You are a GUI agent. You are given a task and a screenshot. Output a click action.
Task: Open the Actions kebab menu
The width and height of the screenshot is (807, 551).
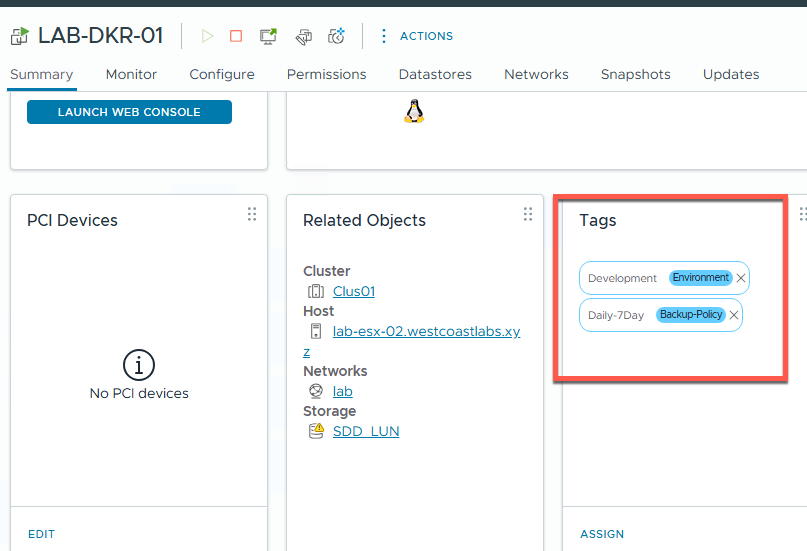coord(384,36)
